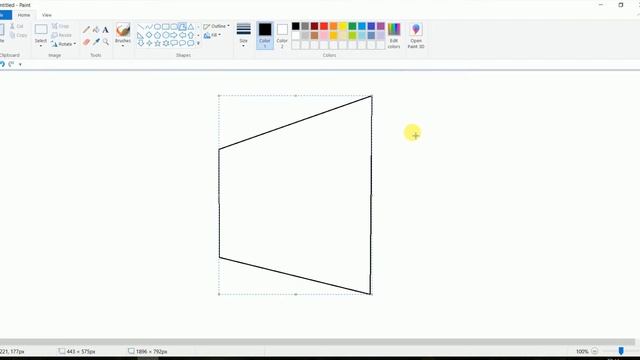Screen dimensions: 640x360
Task: Click the zoom slider handle
Action: (x=621, y=351)
